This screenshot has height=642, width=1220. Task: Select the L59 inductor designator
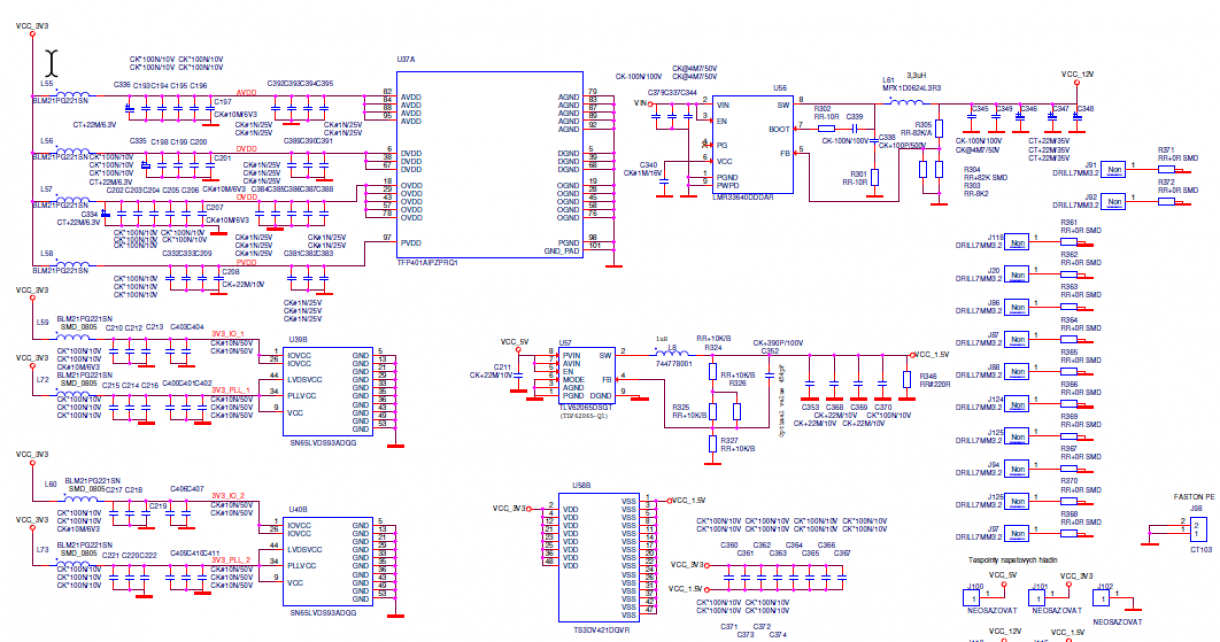pyautogui.click(x=42, y=322)
